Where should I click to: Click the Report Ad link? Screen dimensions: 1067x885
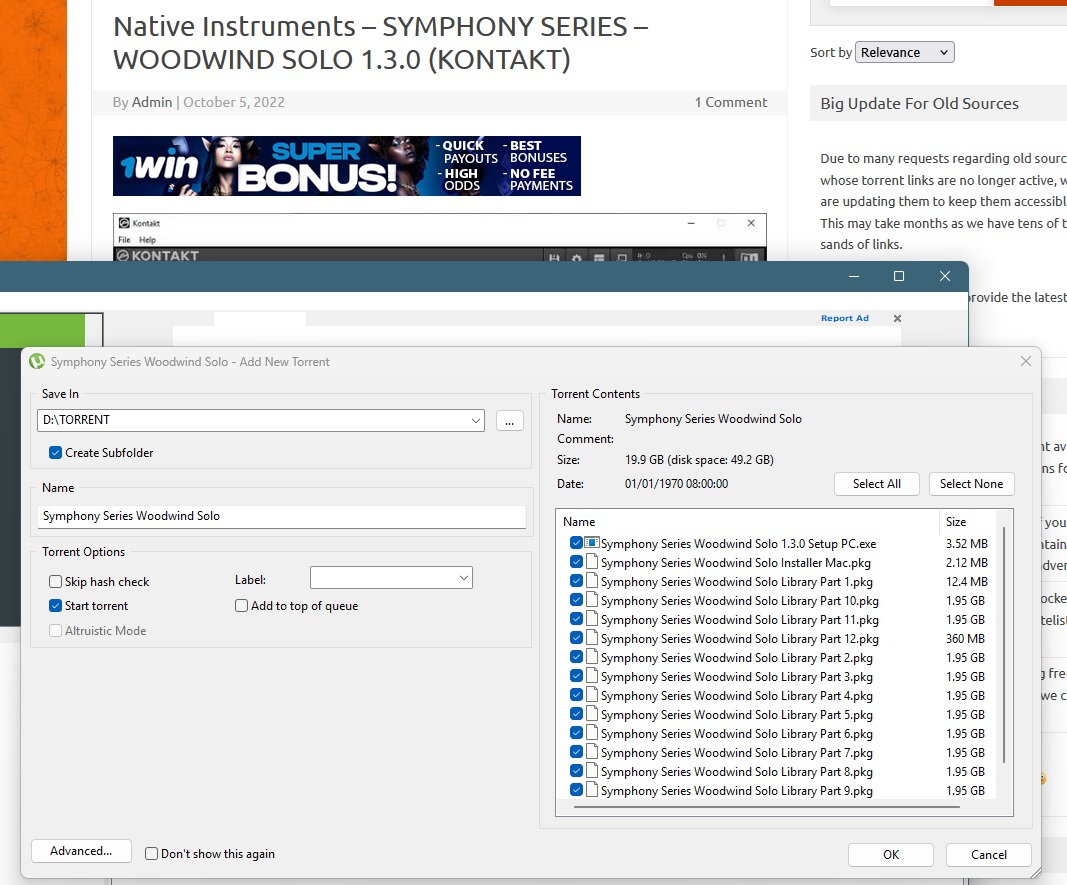[x=844, y=318]
